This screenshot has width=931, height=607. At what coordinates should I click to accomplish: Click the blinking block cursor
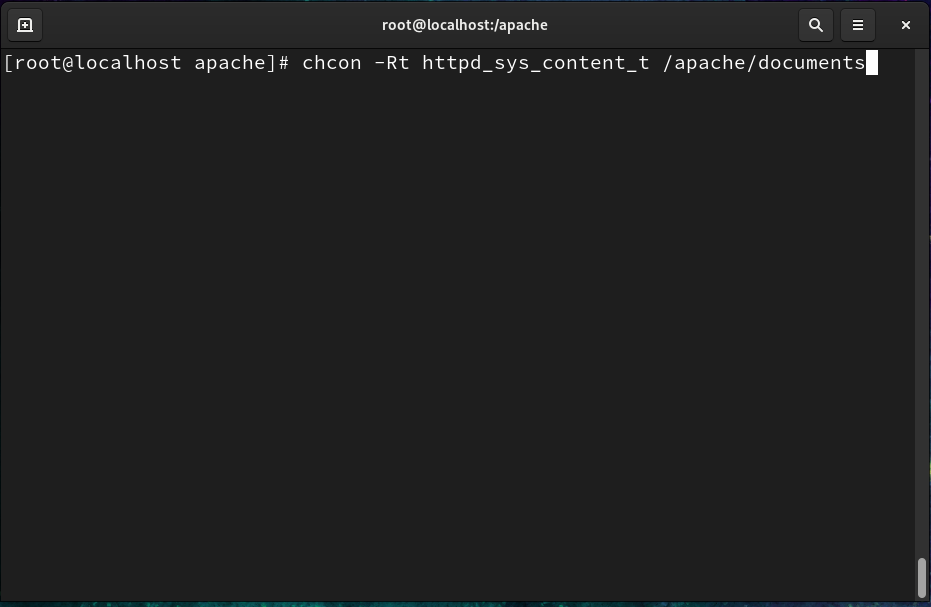point(872,63)
